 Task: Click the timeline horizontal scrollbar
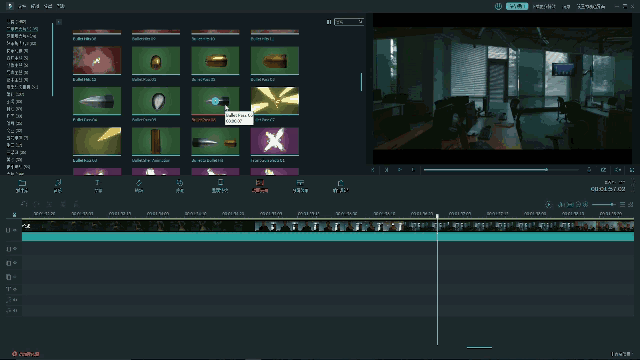(479, 348)
